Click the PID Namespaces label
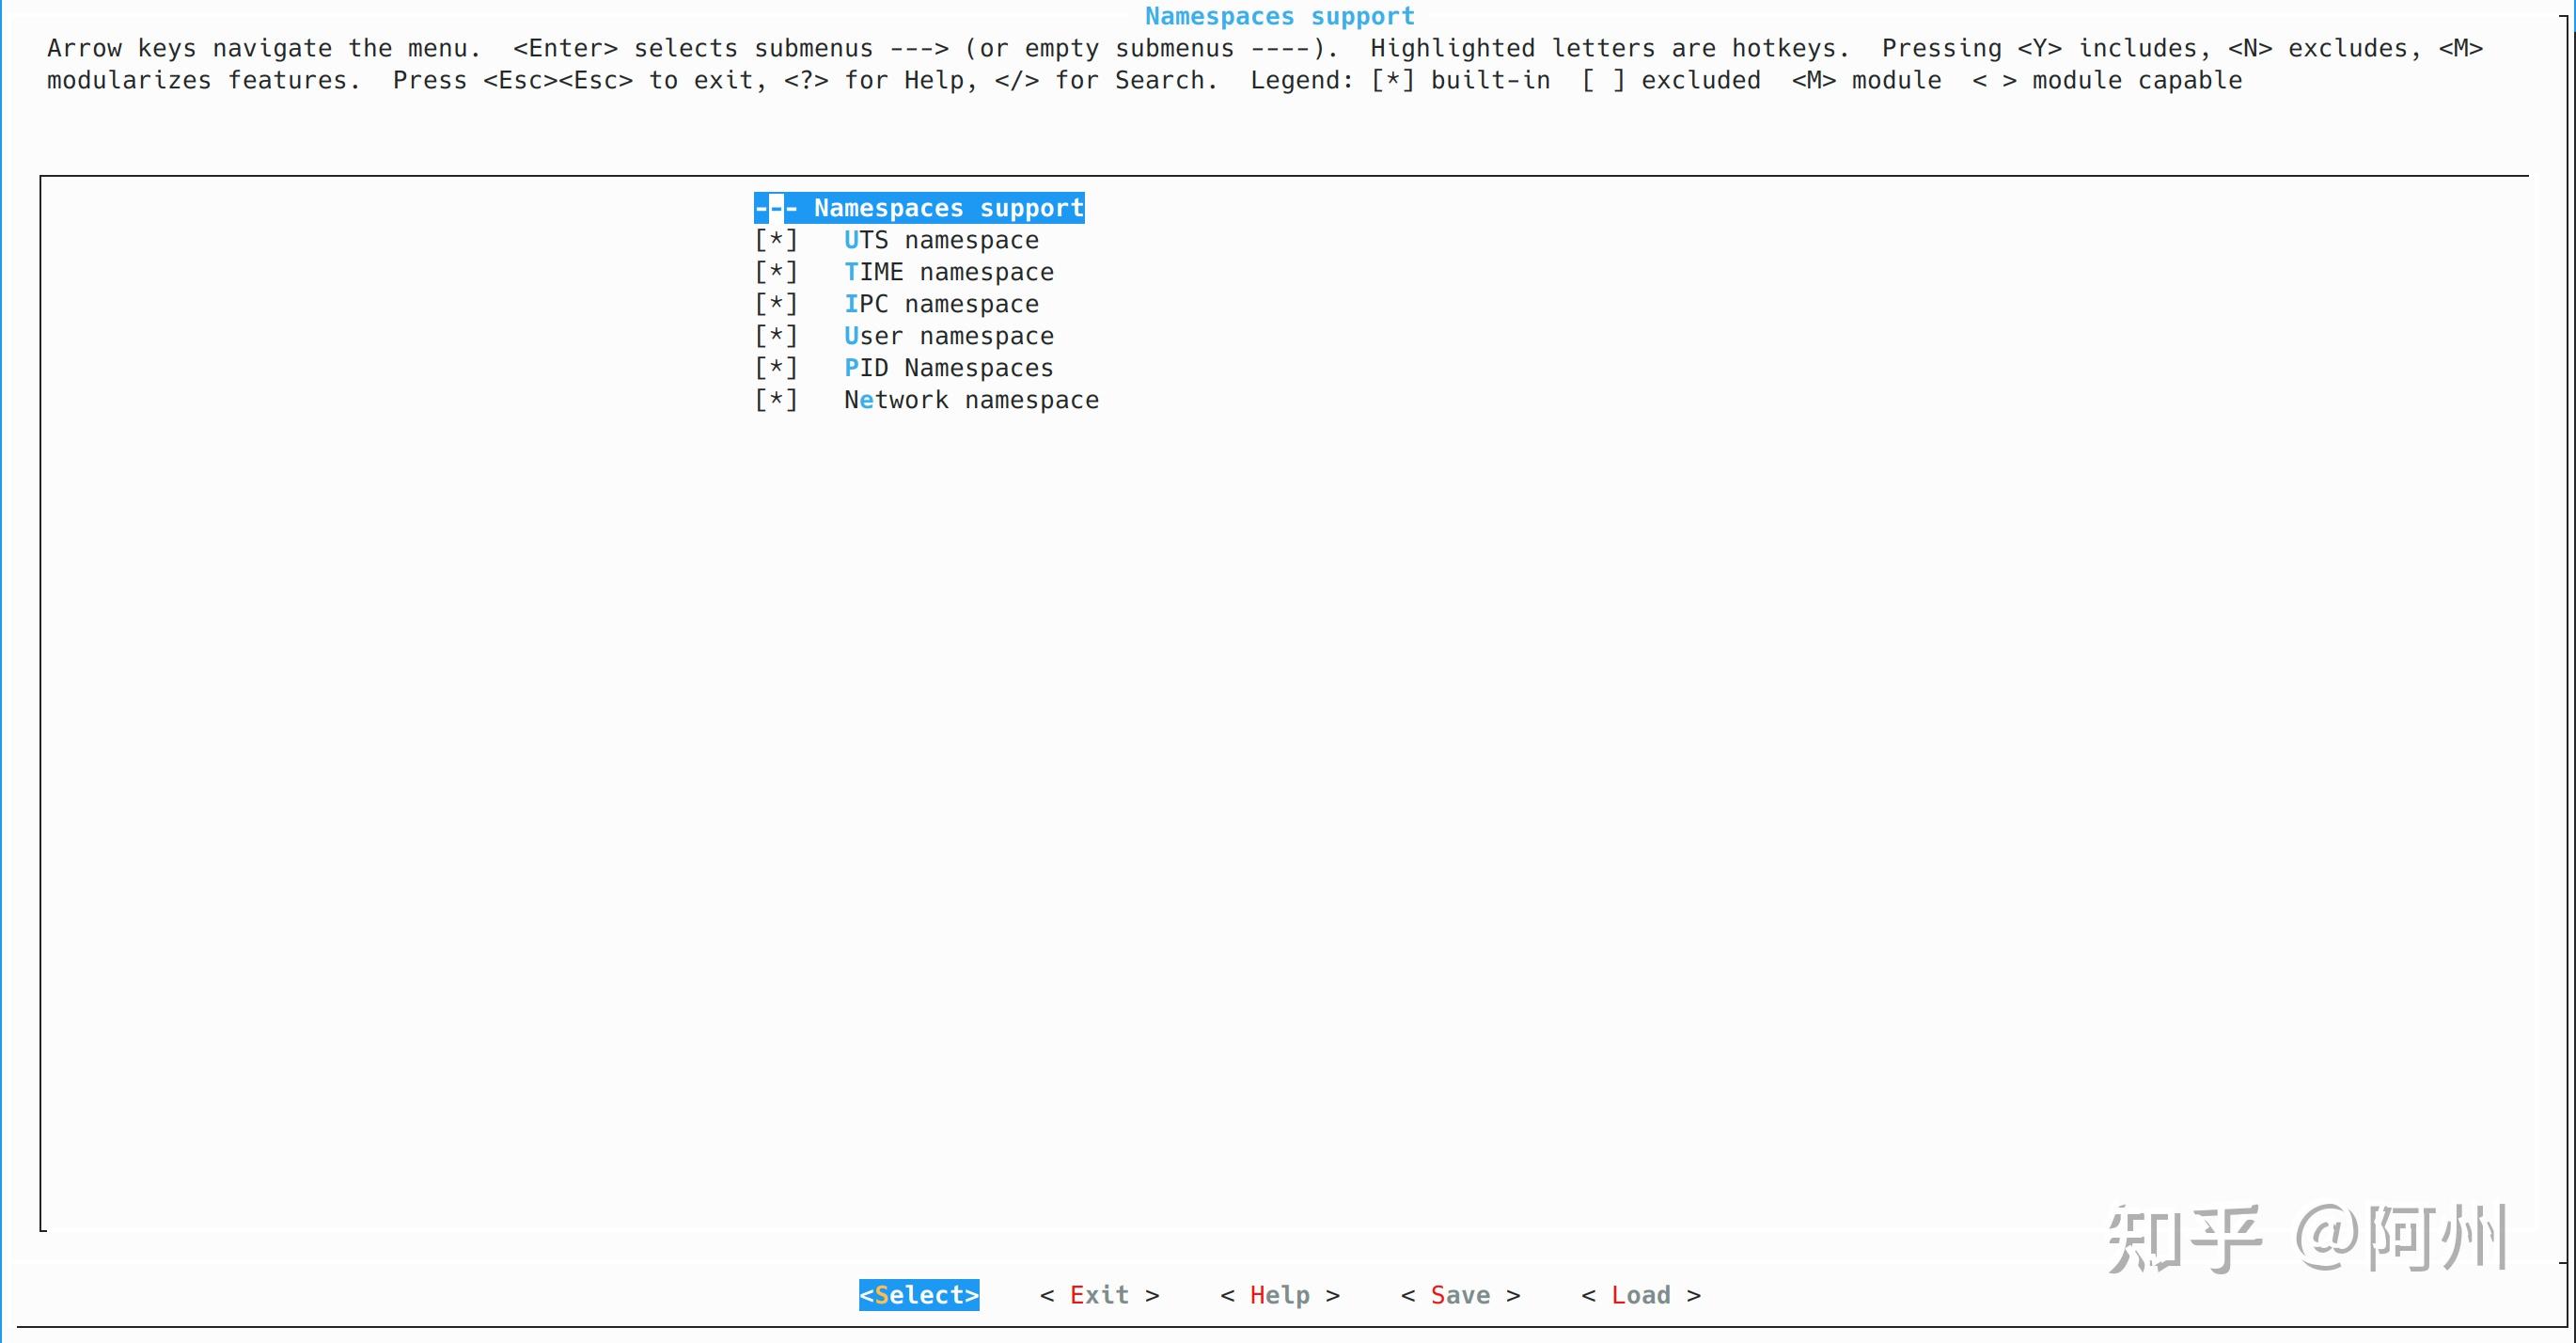Viewport: 2576px width, 1343px height. tap(948, 368)
